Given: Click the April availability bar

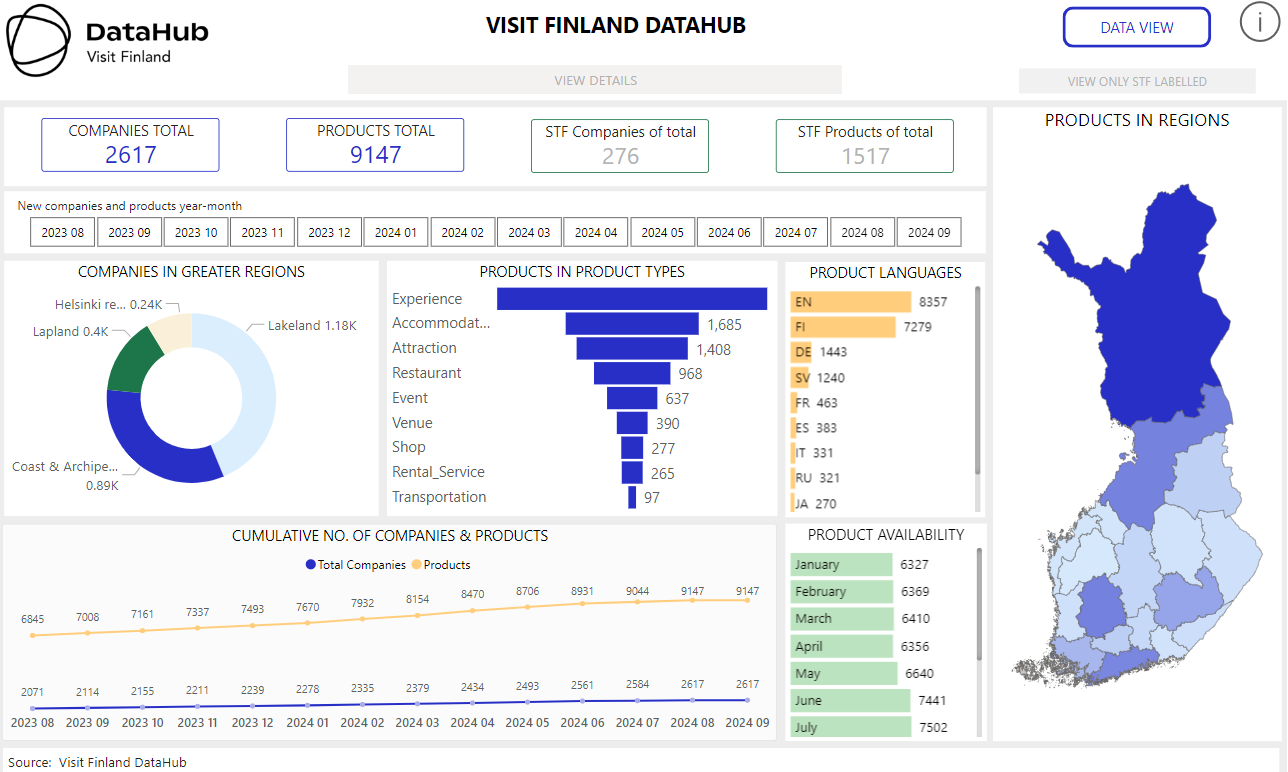Looking at the screenshot, I should [x=841, y=646].
